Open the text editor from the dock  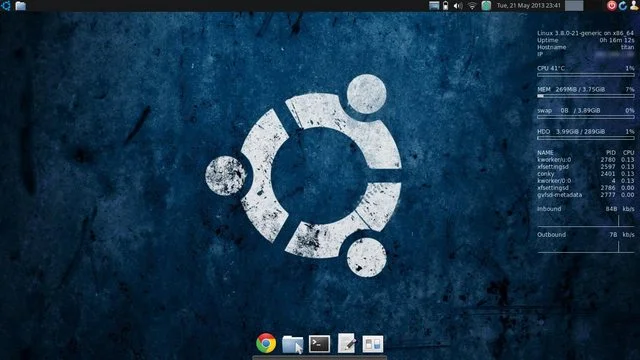click(346, 343)
